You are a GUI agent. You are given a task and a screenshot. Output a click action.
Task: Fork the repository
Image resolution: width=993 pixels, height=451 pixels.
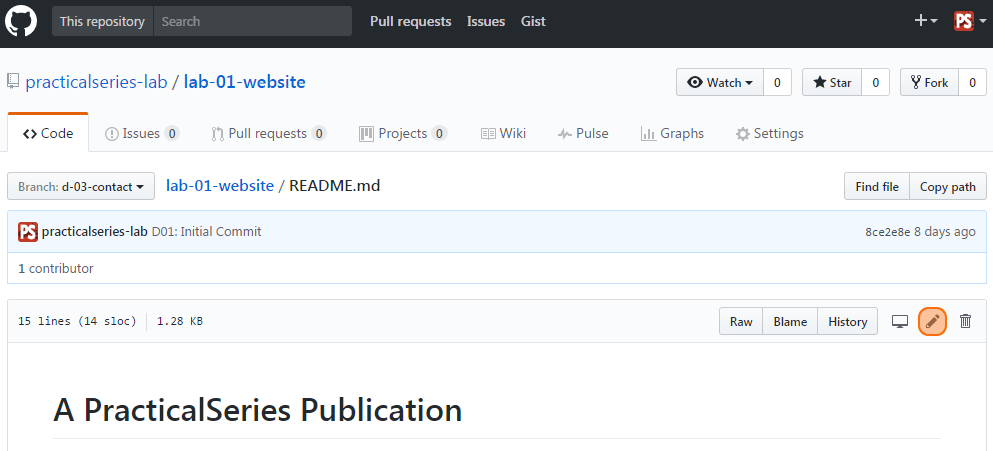coord(929,82)
